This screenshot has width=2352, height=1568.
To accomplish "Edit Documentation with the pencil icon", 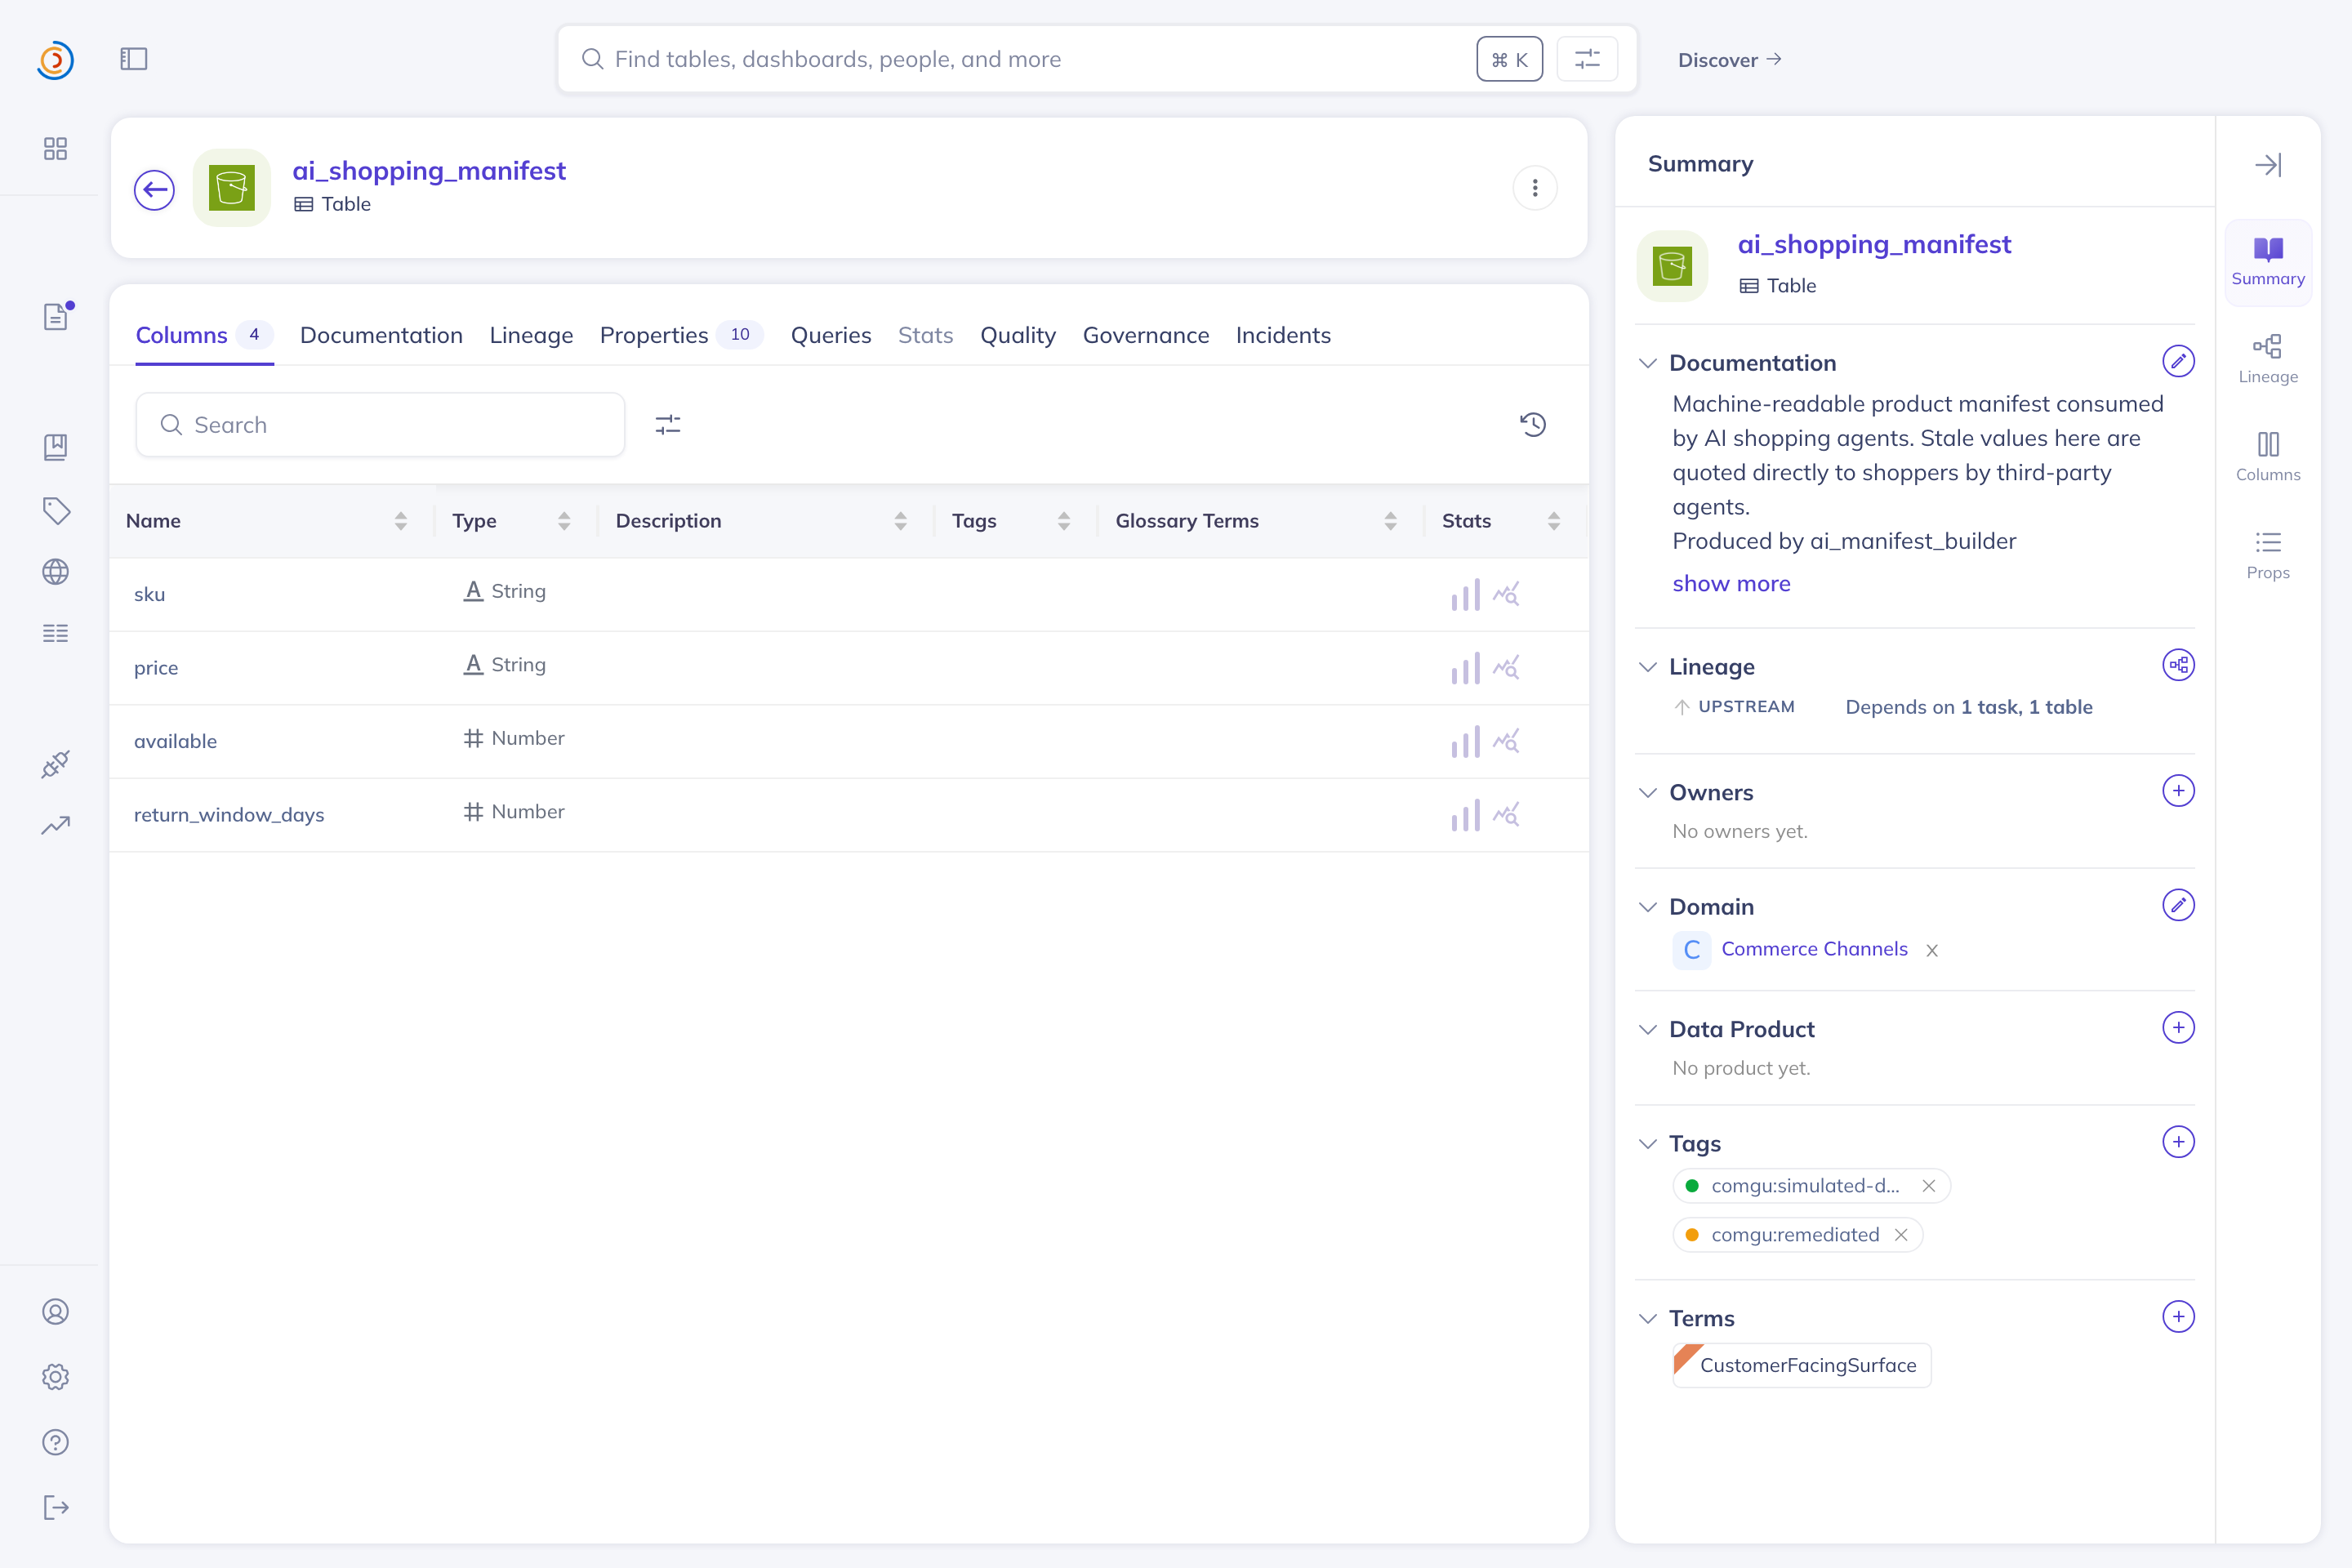I will 2178,361.
